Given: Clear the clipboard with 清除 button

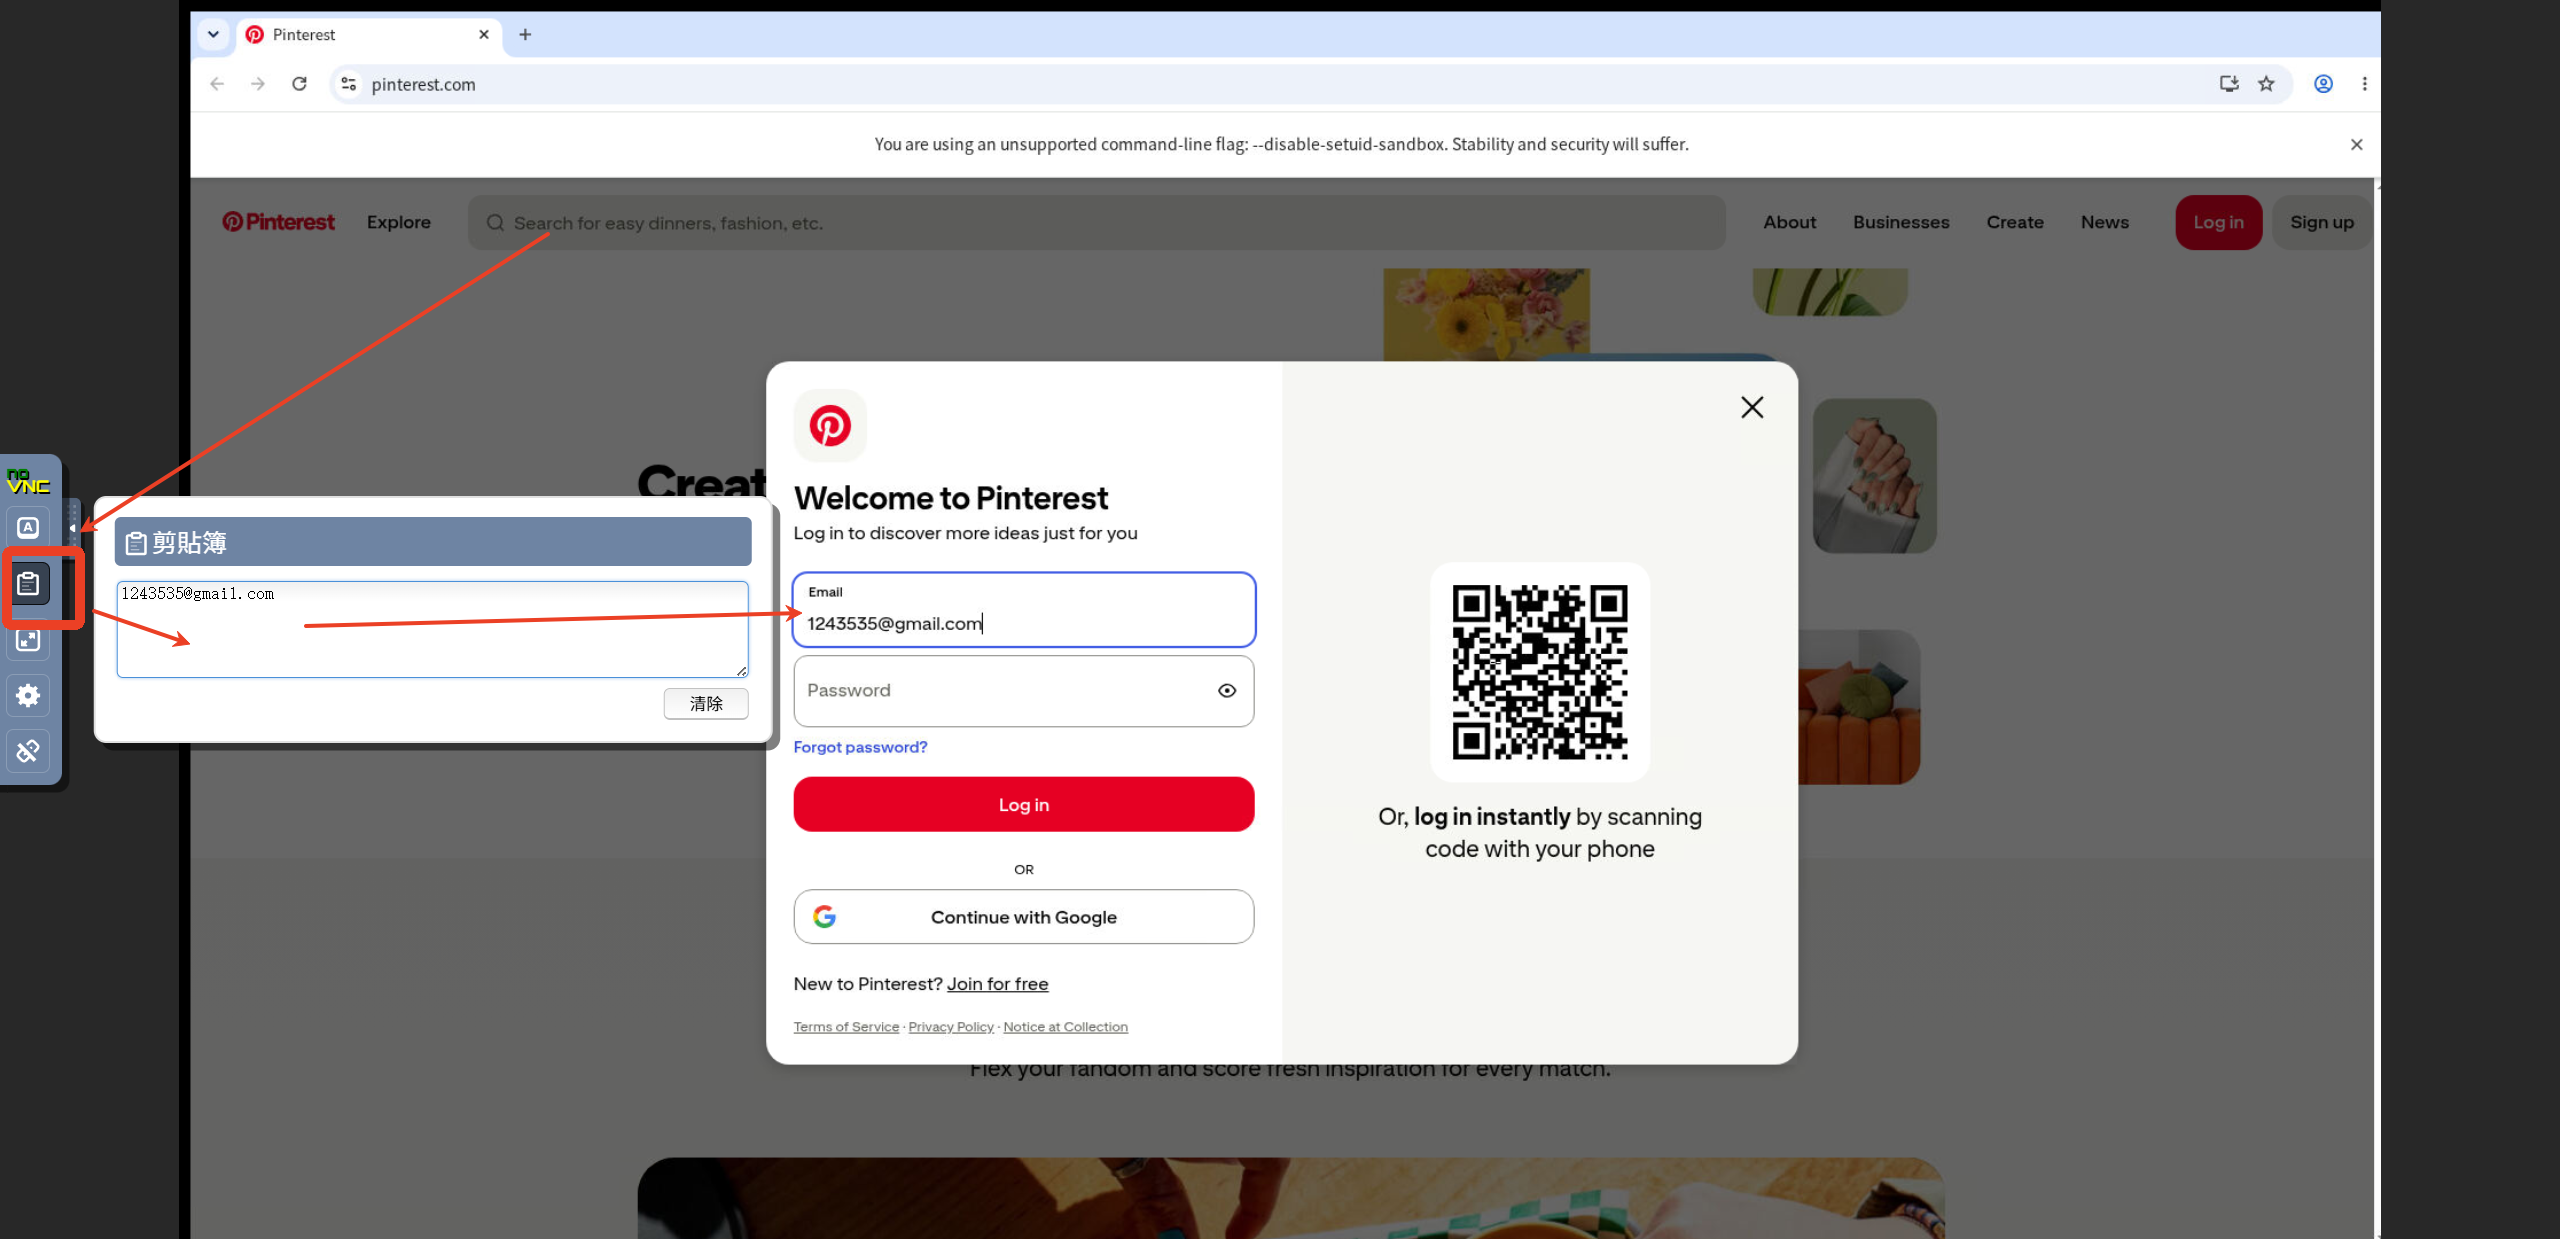Looking at the screenshot, I should tap(706, 704).
